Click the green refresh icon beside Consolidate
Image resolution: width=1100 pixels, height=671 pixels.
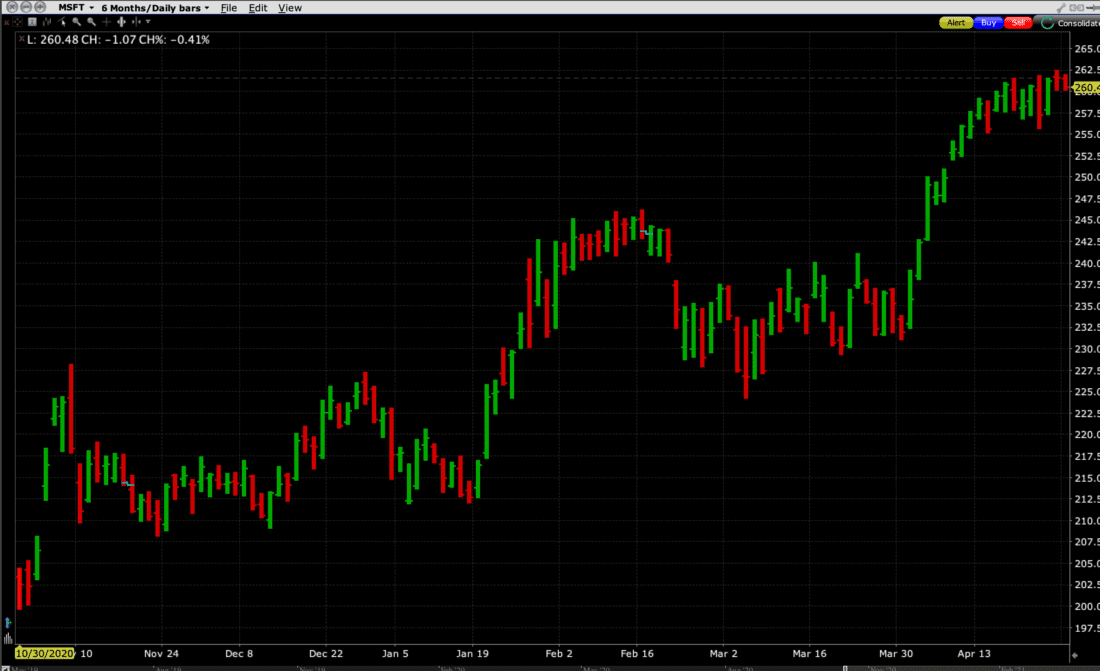tap(1047, 22)
